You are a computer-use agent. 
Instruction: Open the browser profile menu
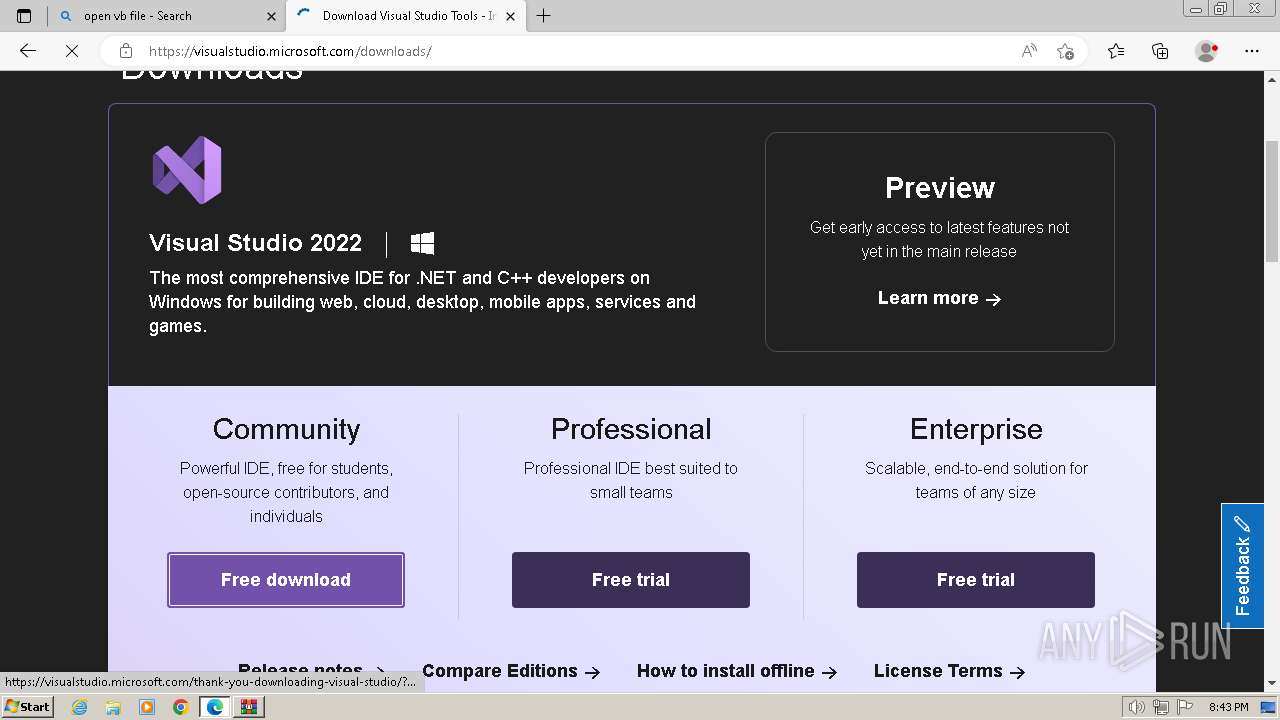(1207, 51)
